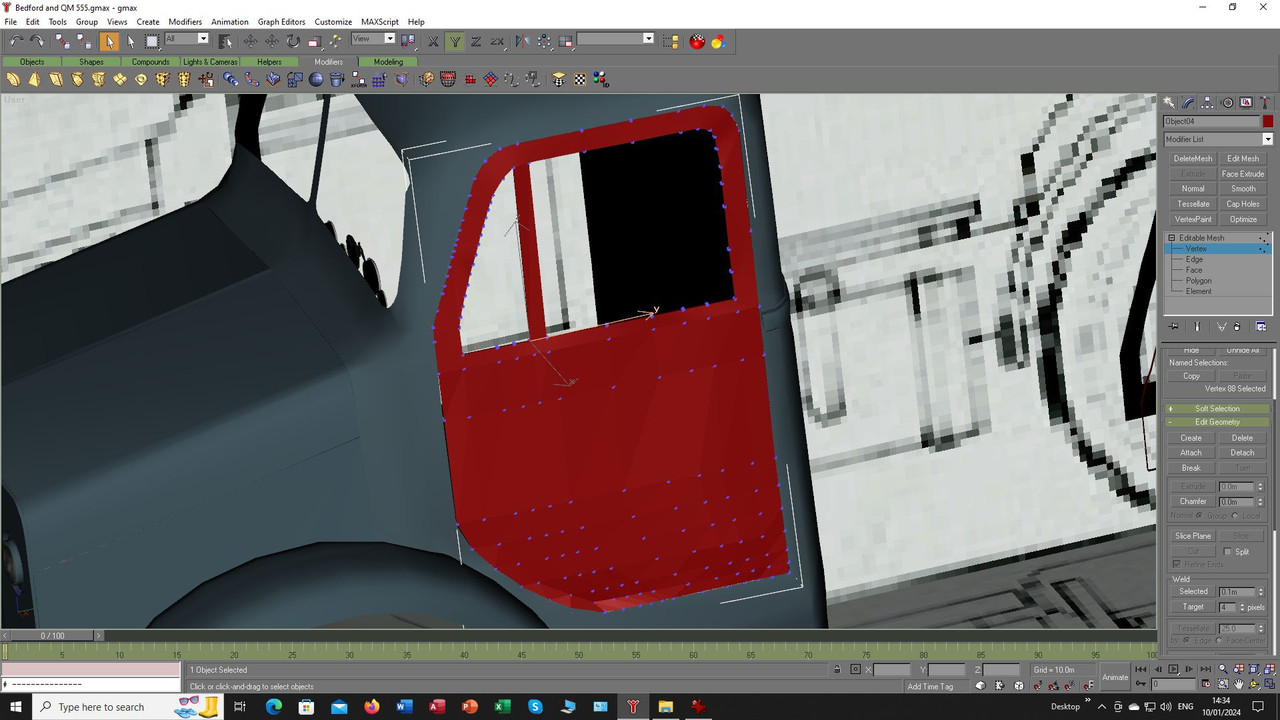Toggle the selection lock padlock icon
The height and width of the screenshot is (720, 1280).
(838, 670)
